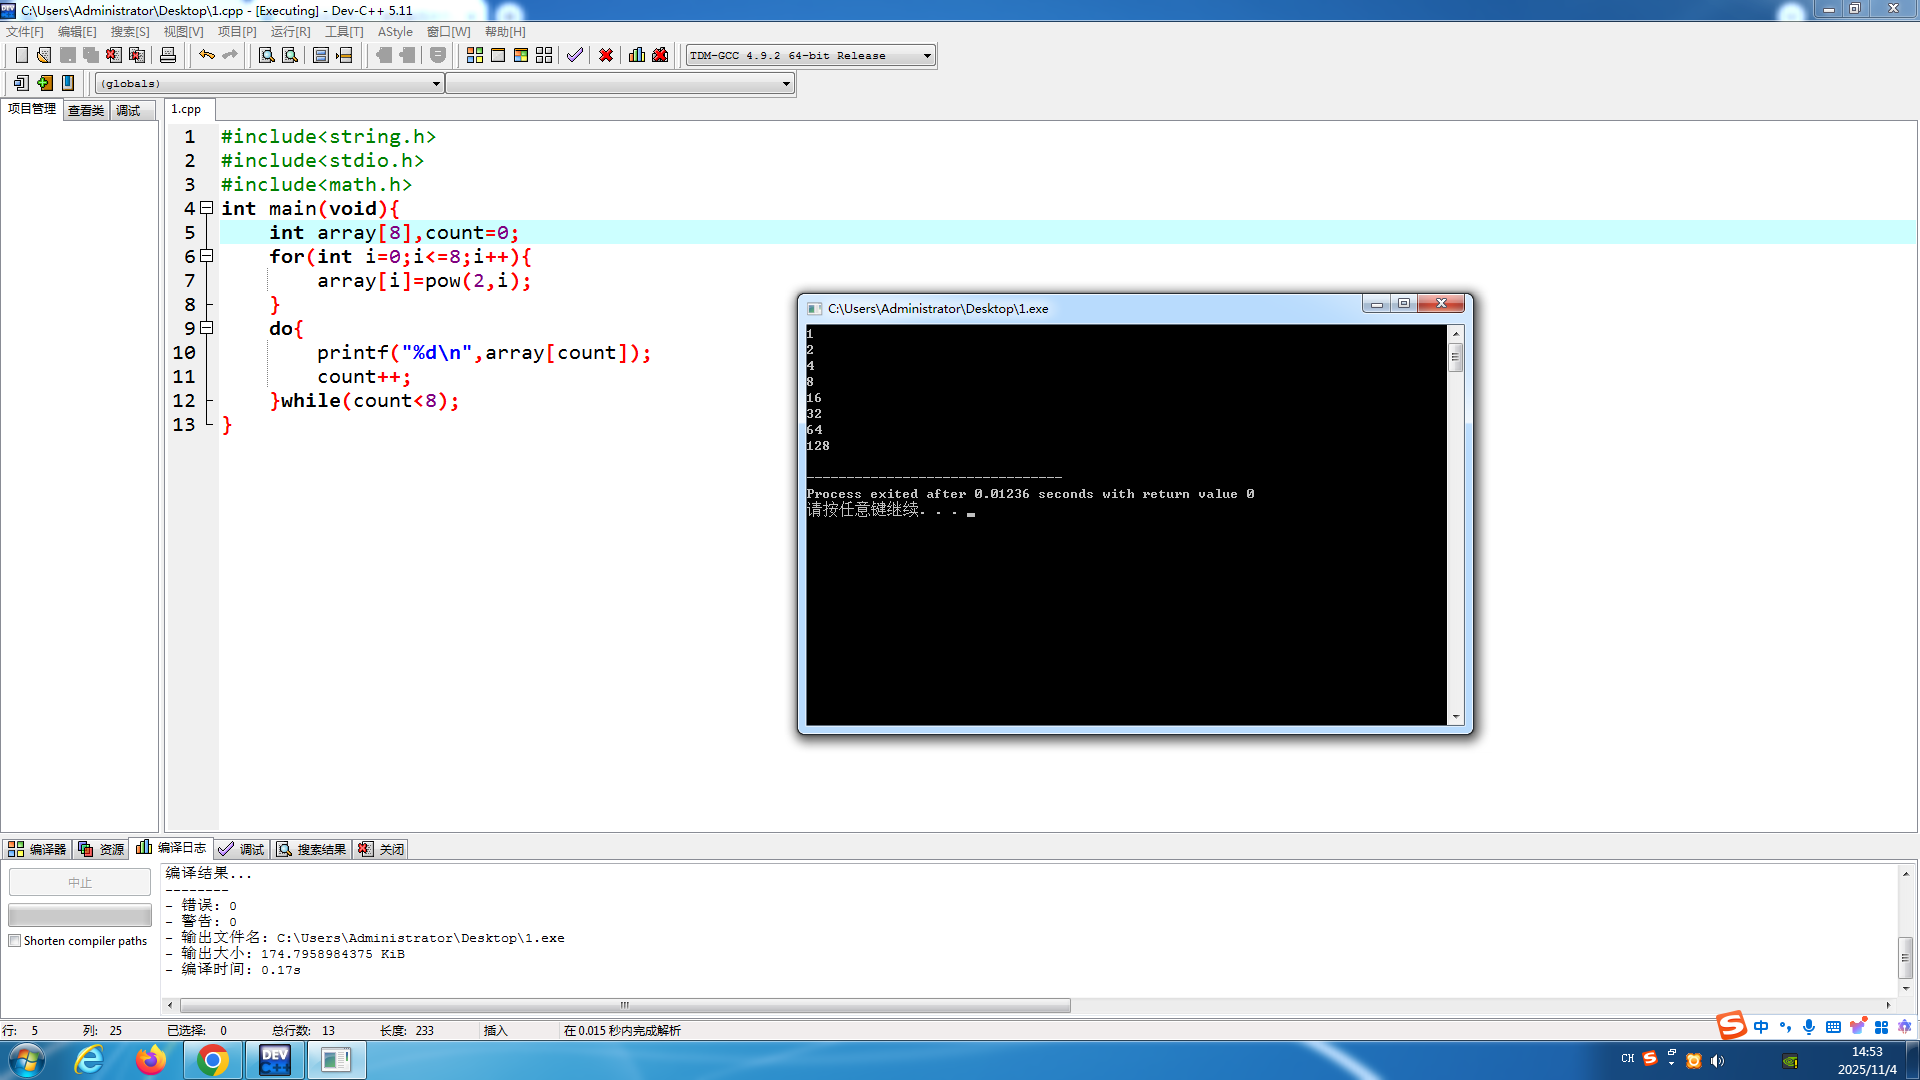
Task: Click the Compile and Run icon
Action: point(521,55)
